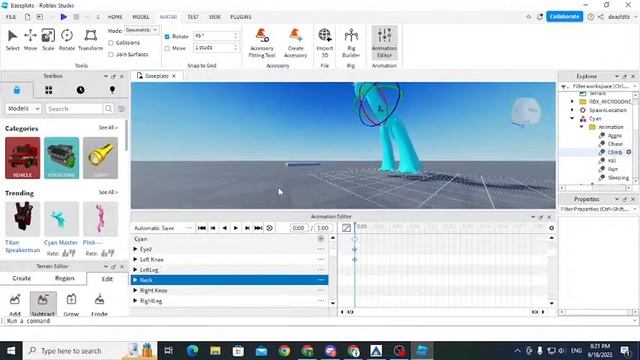Open the Toolbox filter options icon
Viewport: 640px width, 360px height.
[x=121, y=109]
